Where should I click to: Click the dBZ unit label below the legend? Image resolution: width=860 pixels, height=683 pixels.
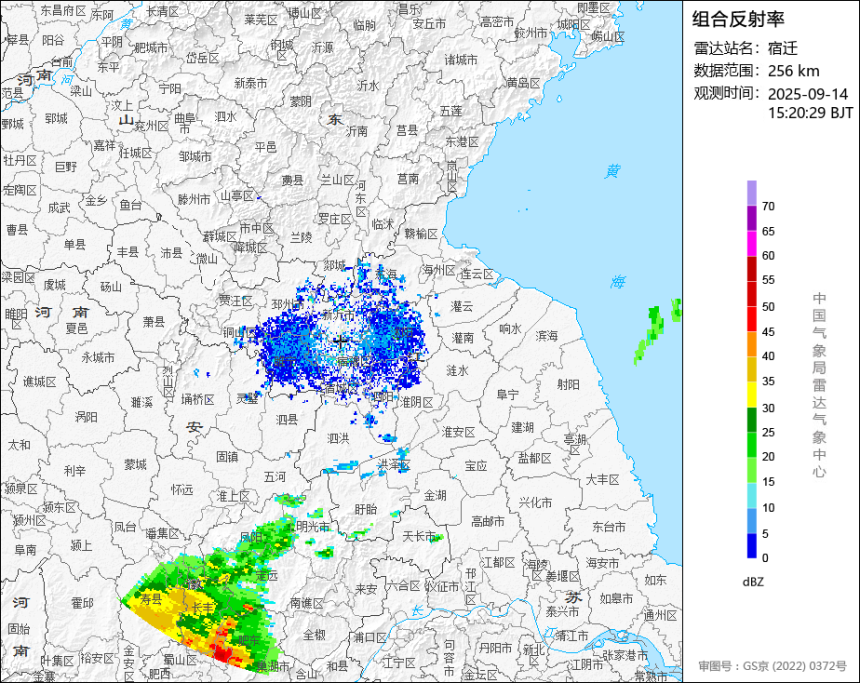(x=753, y=582)
